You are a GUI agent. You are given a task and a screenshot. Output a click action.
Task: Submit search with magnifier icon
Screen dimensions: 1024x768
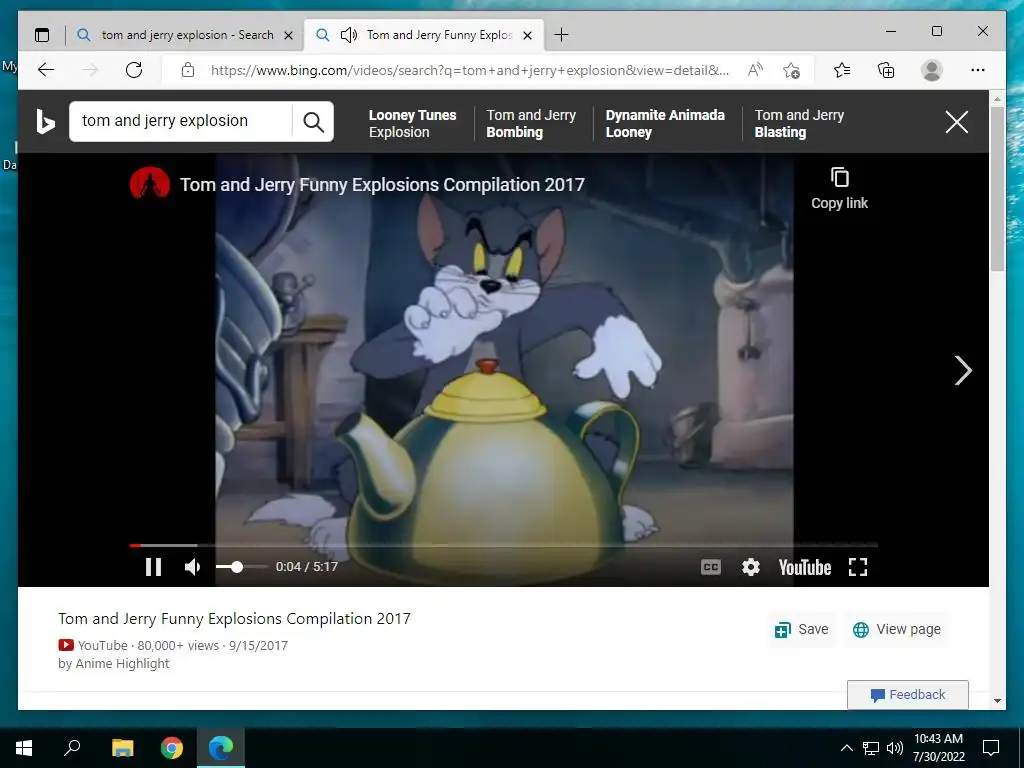pos(313,121)
